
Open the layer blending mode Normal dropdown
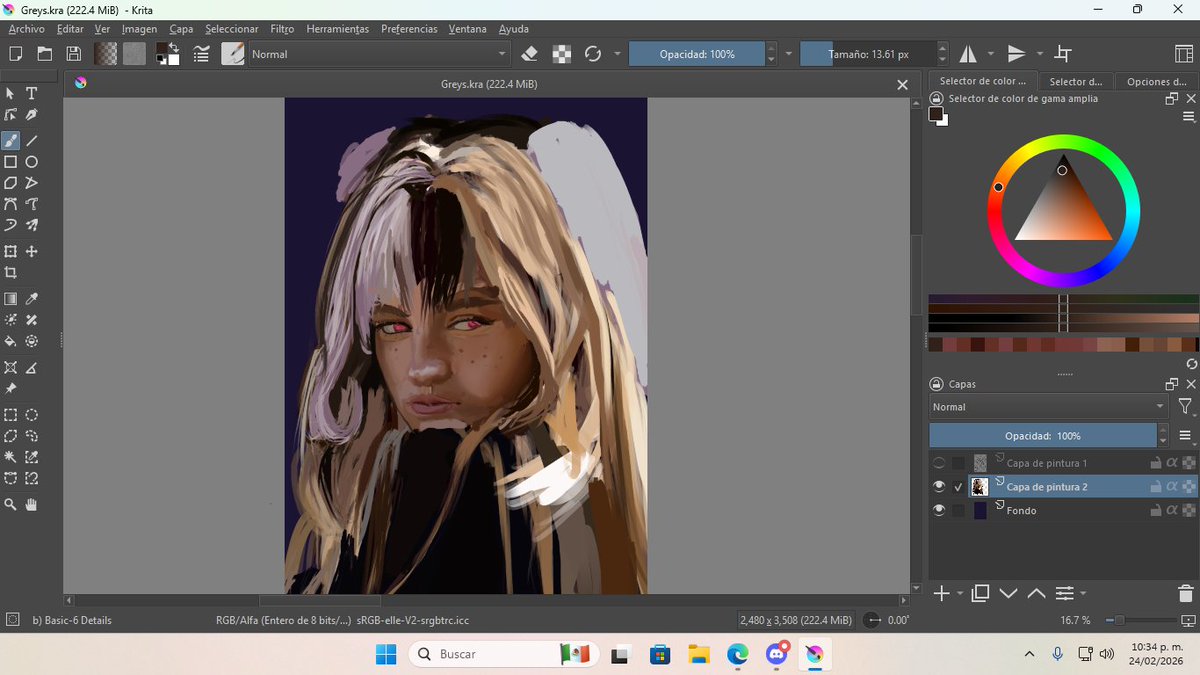pyautogui.click(x=1047, y=406)
